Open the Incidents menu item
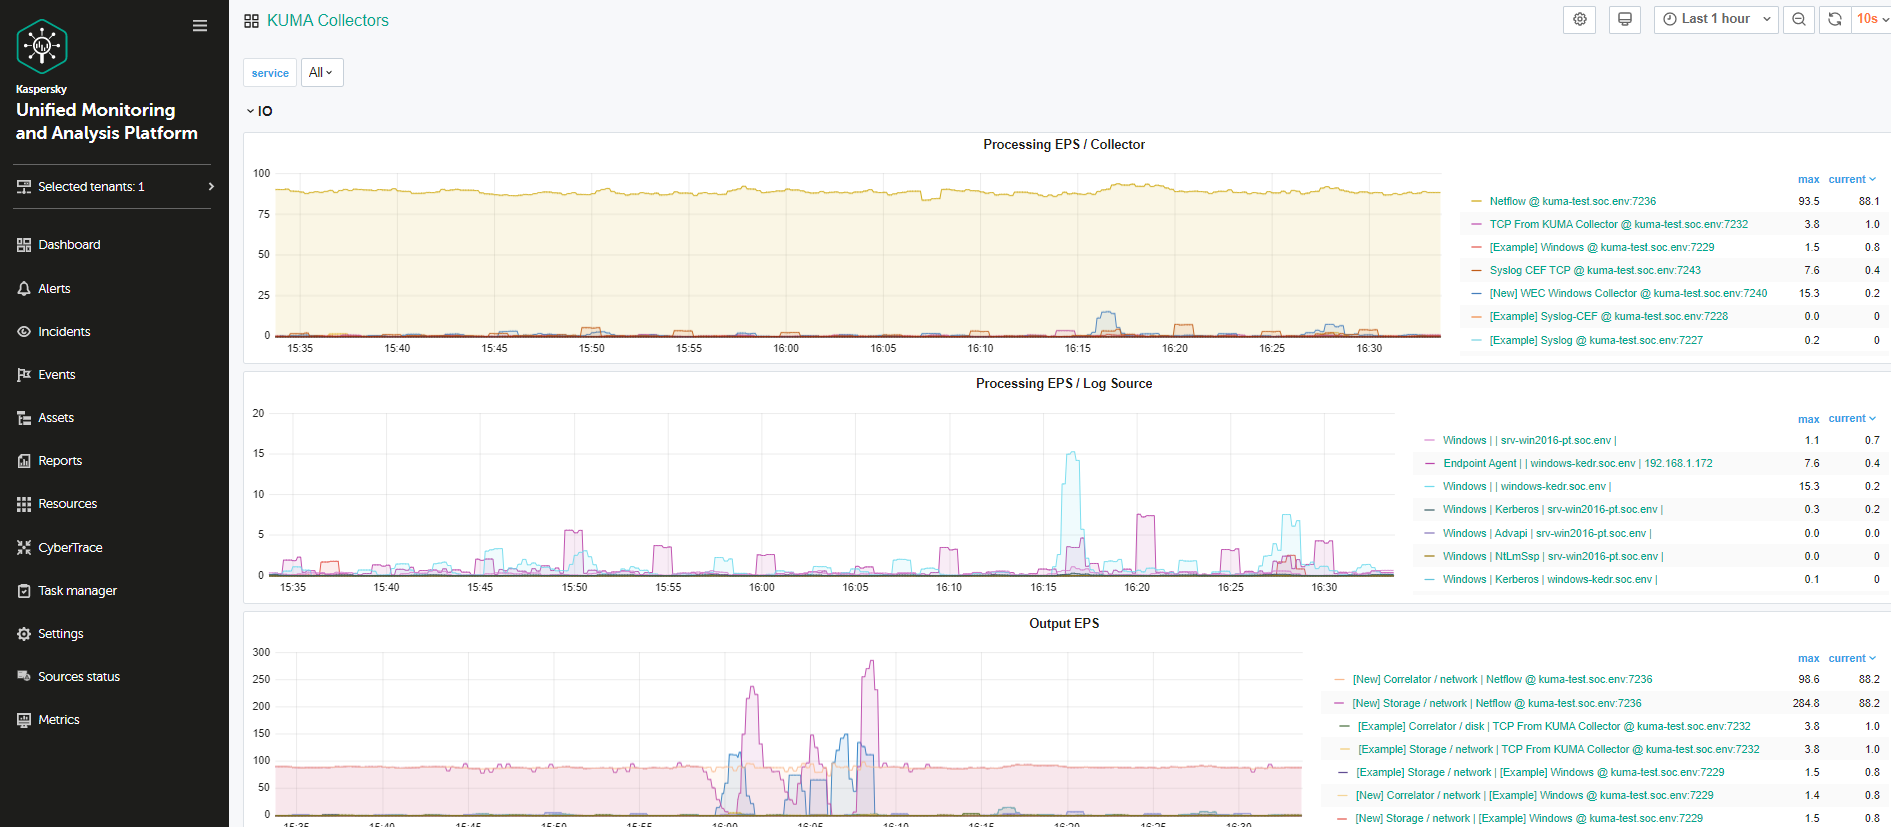Screen dimensions: 1891x827 pos(64,331)
